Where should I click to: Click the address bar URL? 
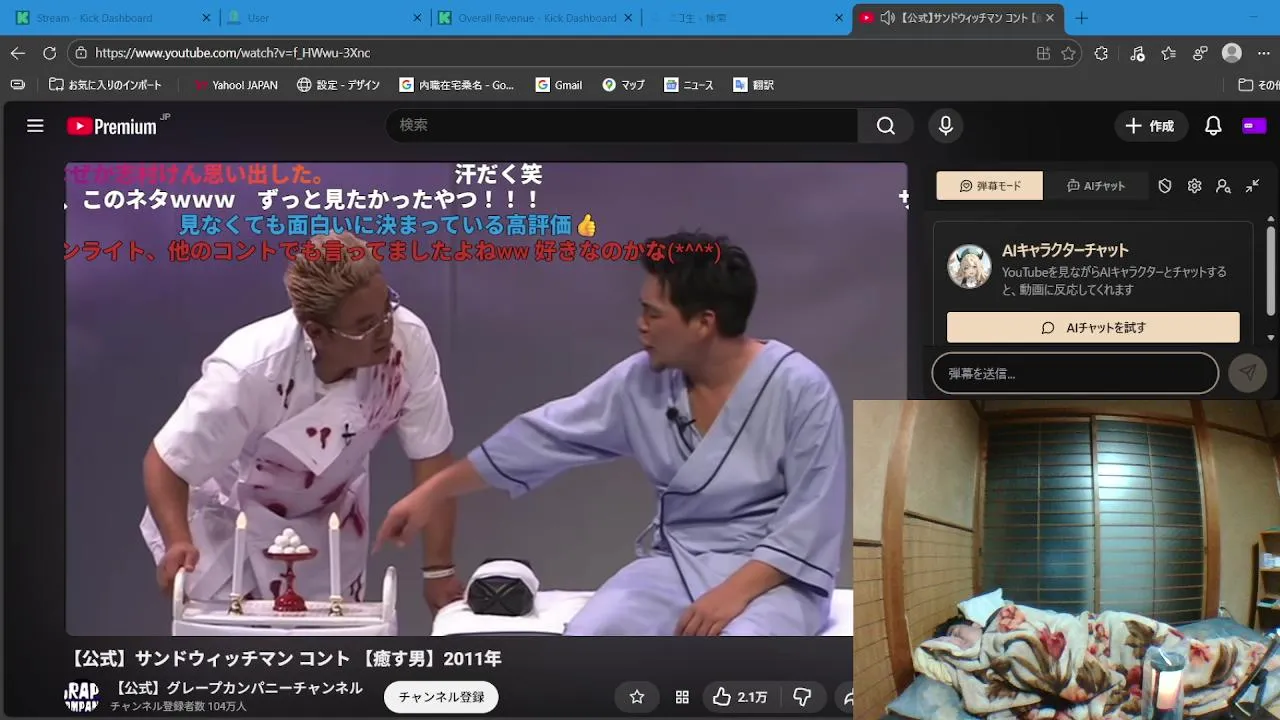pos(232,53)
